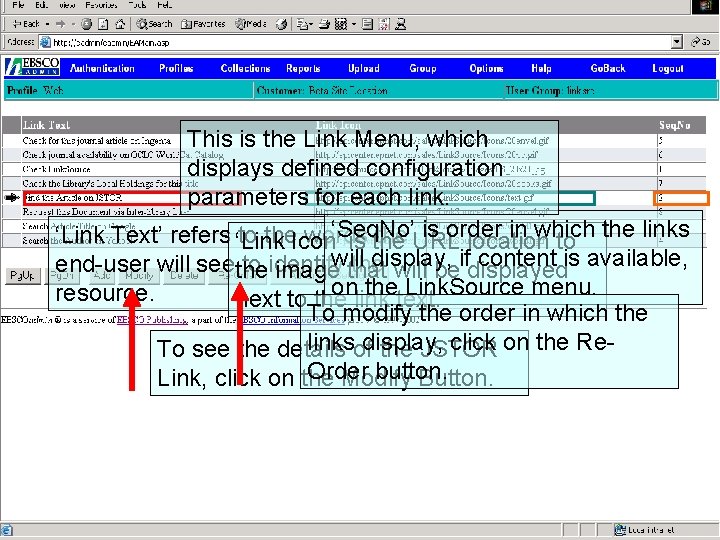The image size is (720, 540).
Task: Click the 'Link Text' column header
Action: (46, 125)
